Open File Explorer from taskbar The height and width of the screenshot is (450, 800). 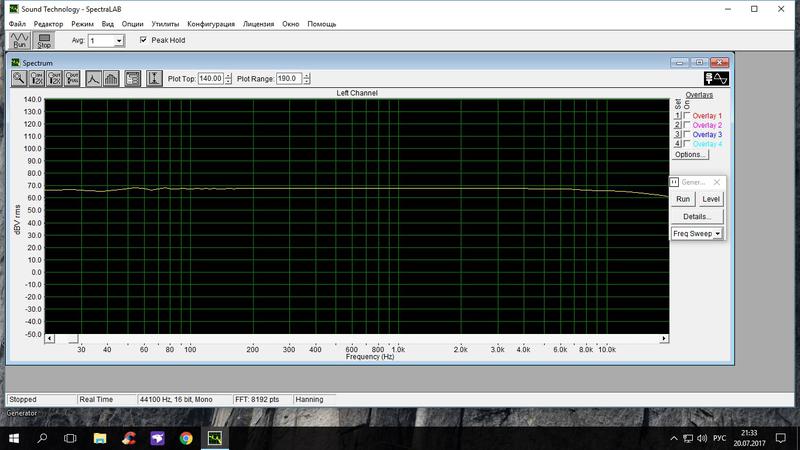tap(100, 438)
